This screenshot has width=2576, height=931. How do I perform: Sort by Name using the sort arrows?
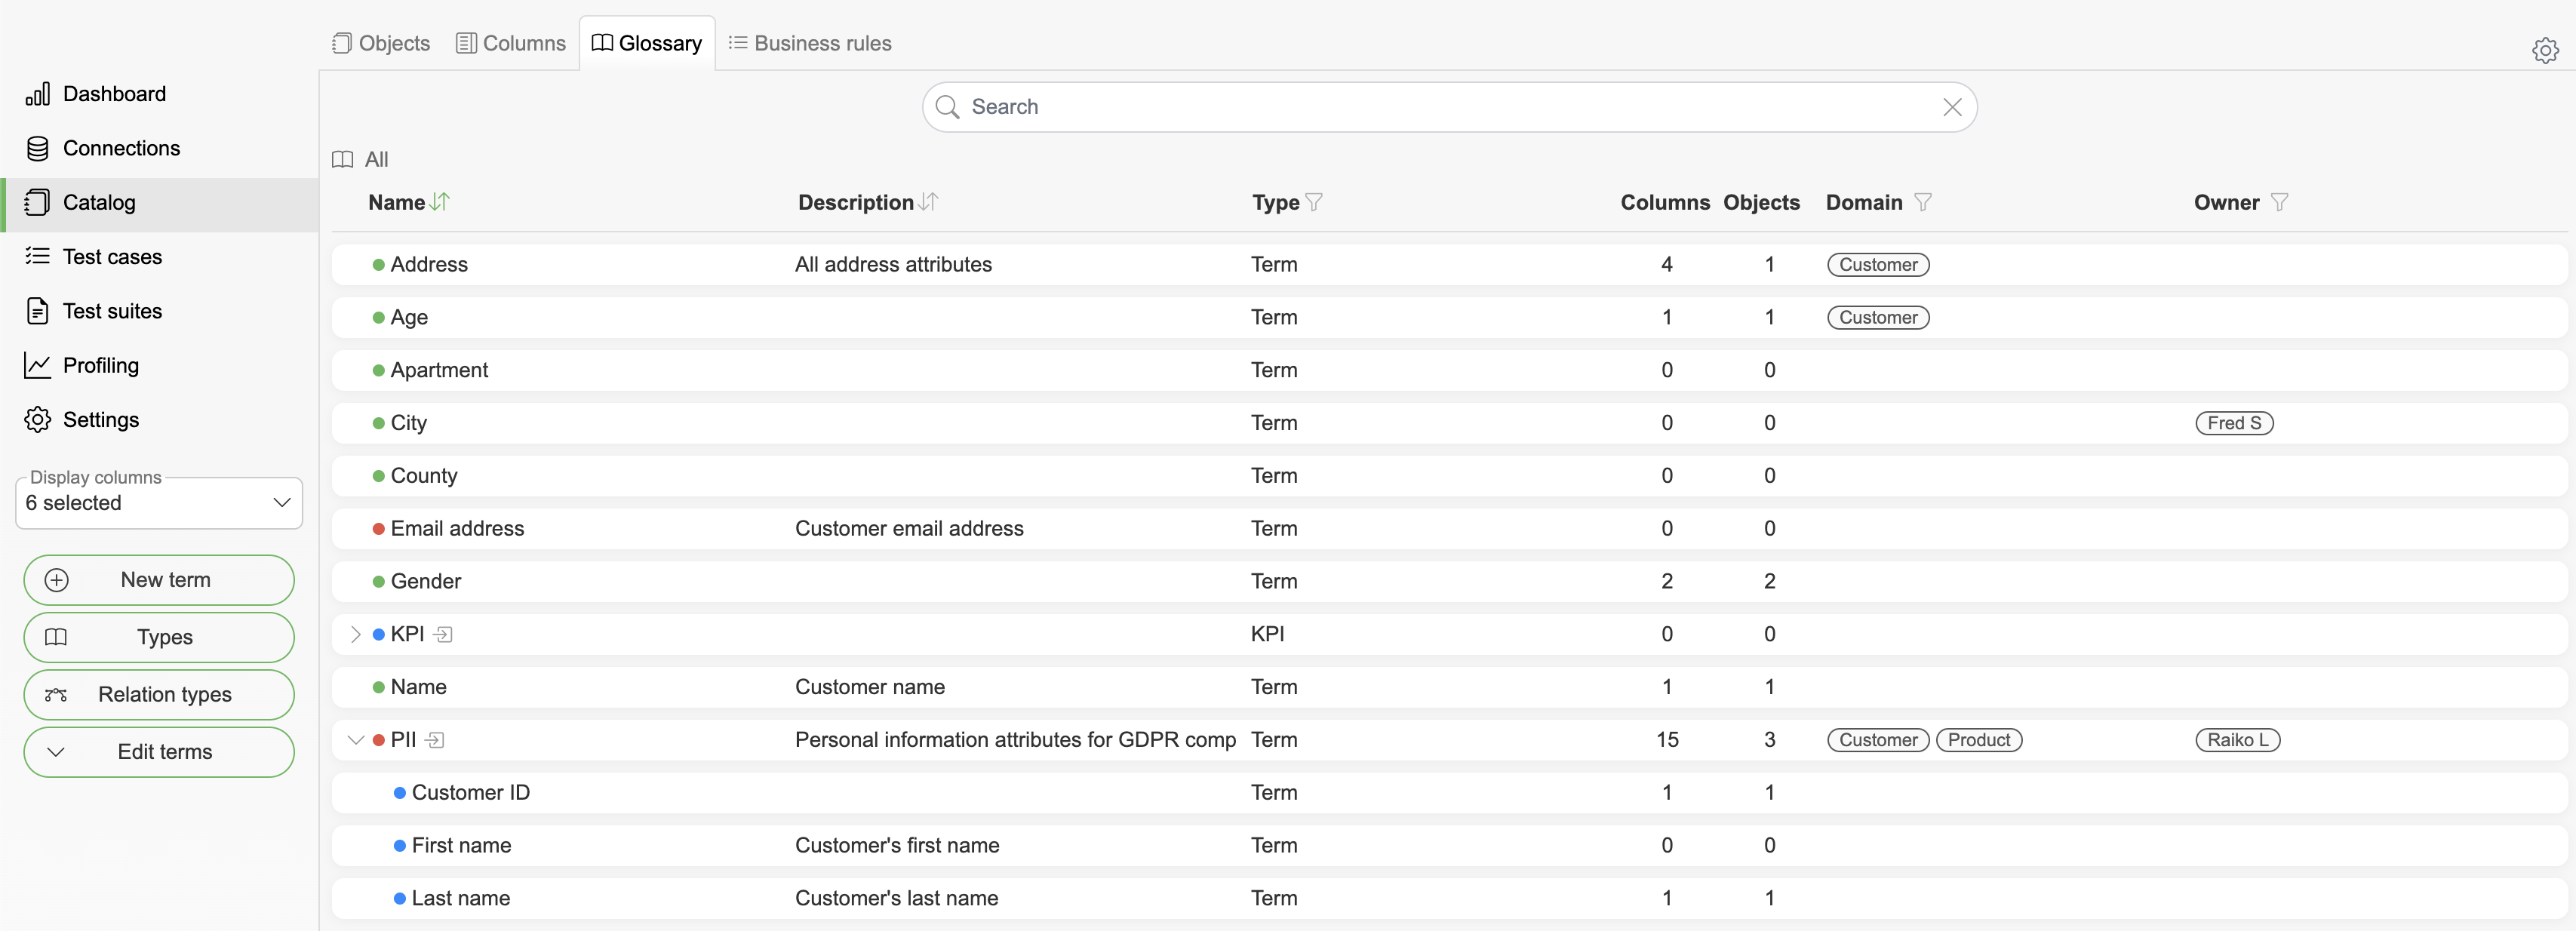pyautogui.click(x=439, y=202)
